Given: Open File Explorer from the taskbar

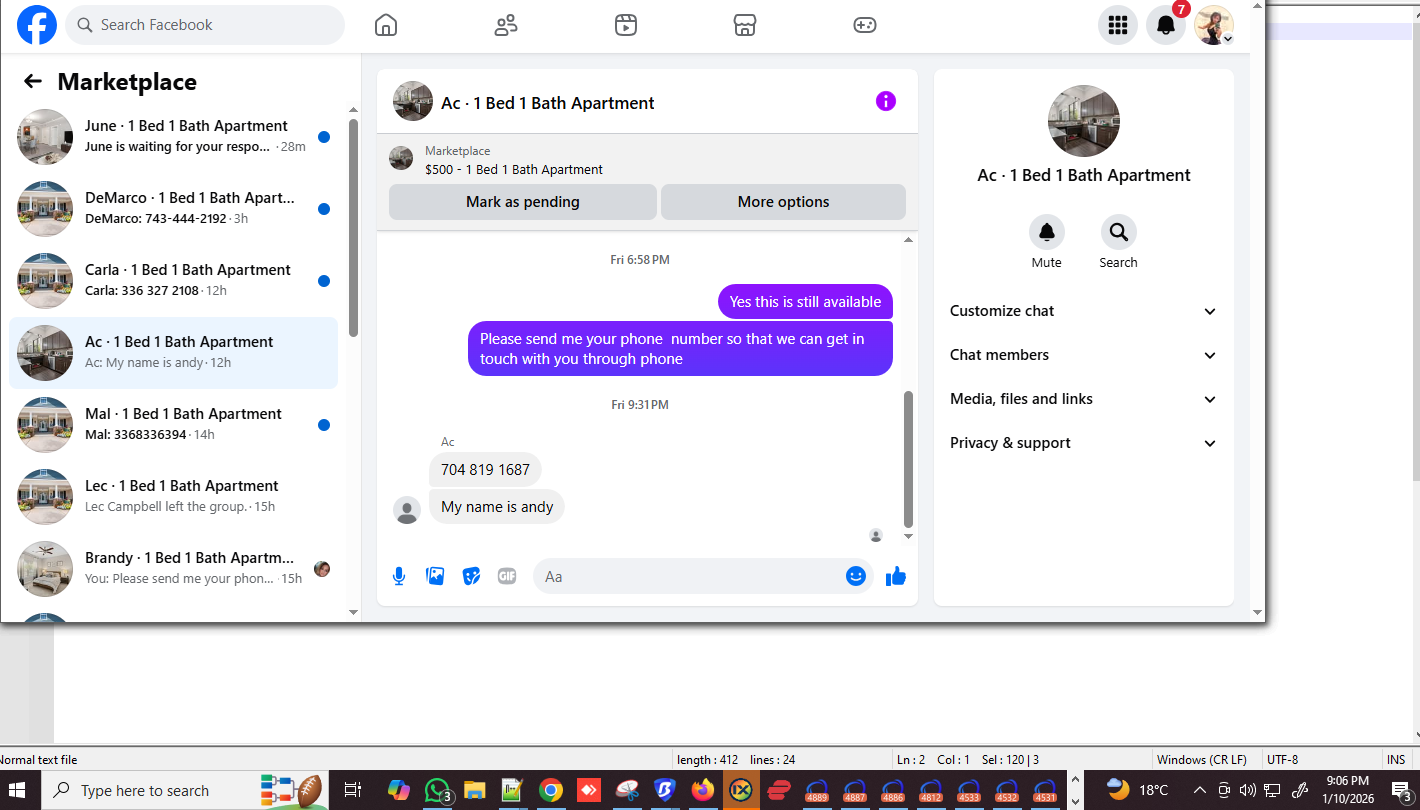Looking at the screenshot, I should pyautogui.click(x=474, y=790).
